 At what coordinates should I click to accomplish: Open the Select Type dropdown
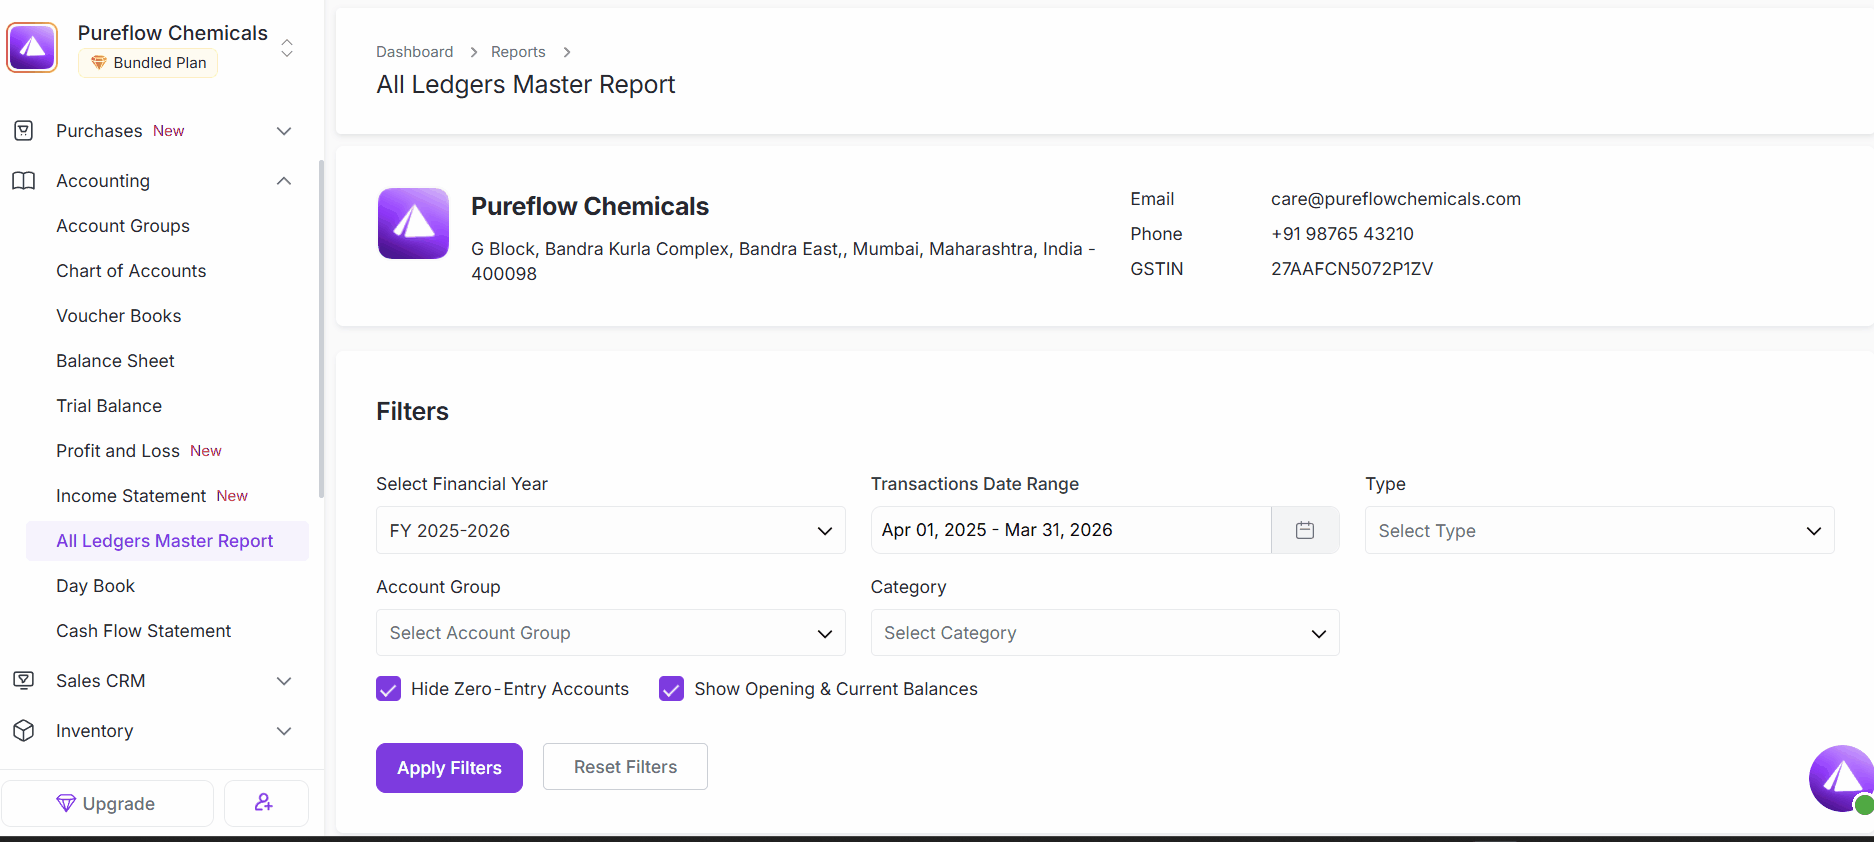[x=1598, y=530]
